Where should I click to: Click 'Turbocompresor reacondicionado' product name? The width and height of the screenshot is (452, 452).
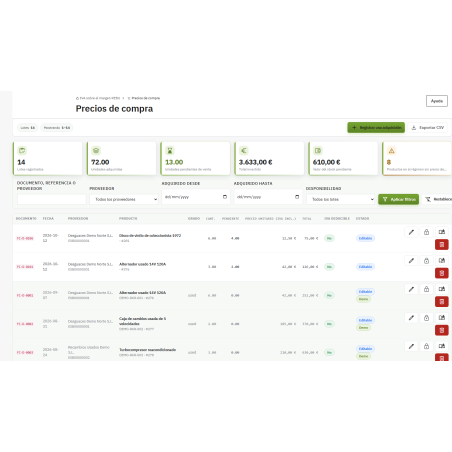point(148,350)
